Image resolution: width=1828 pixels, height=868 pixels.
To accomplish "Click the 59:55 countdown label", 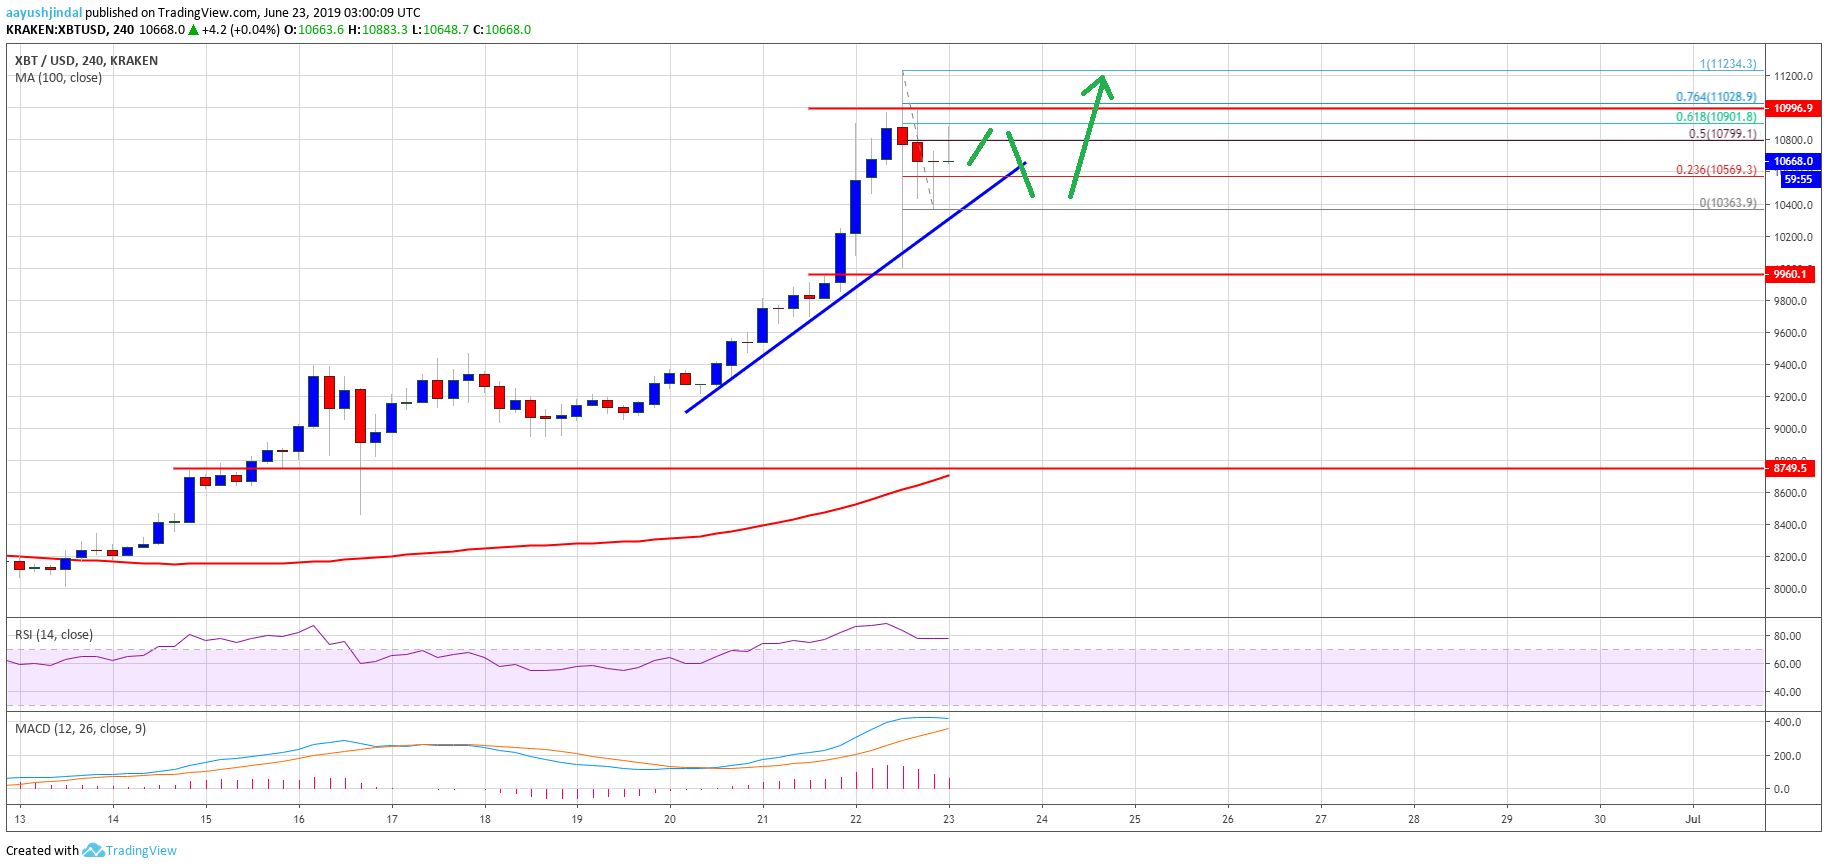I will pos(1799,179).
